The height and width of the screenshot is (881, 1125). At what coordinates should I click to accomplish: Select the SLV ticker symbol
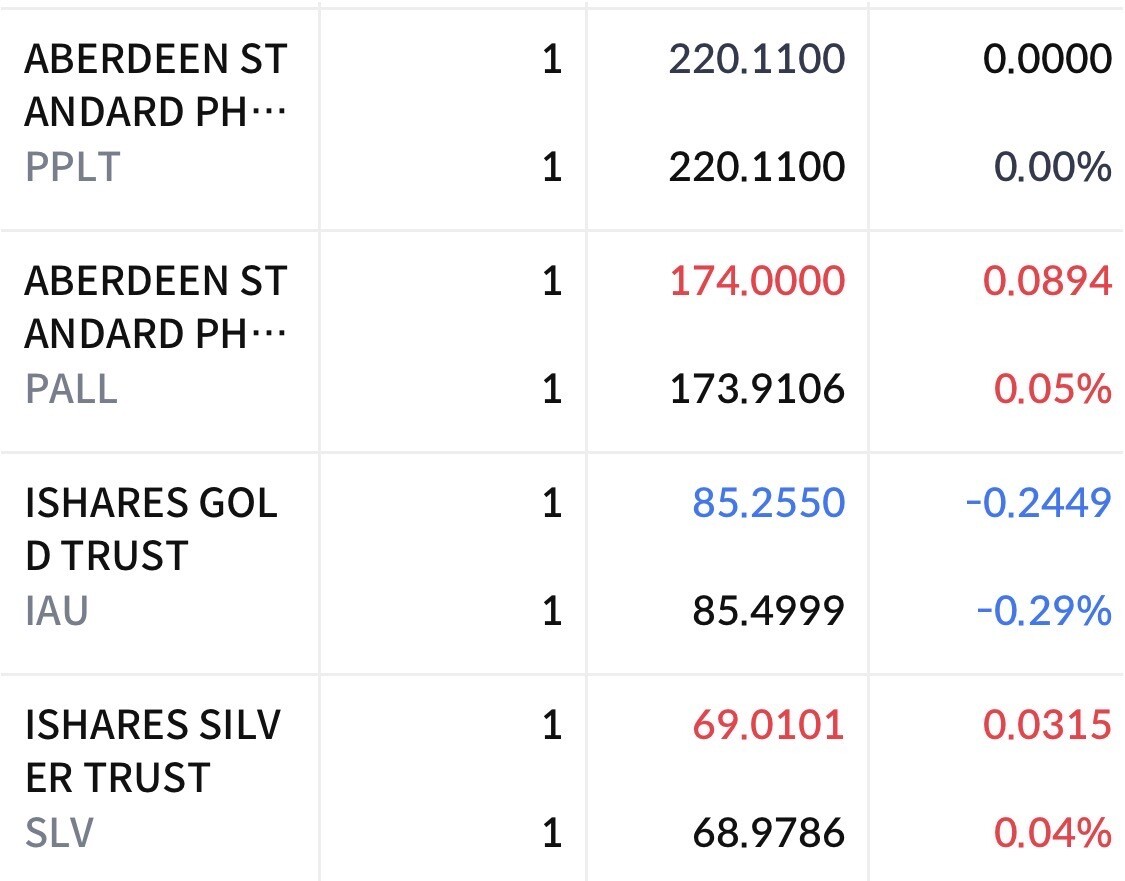tap(60, 833)
